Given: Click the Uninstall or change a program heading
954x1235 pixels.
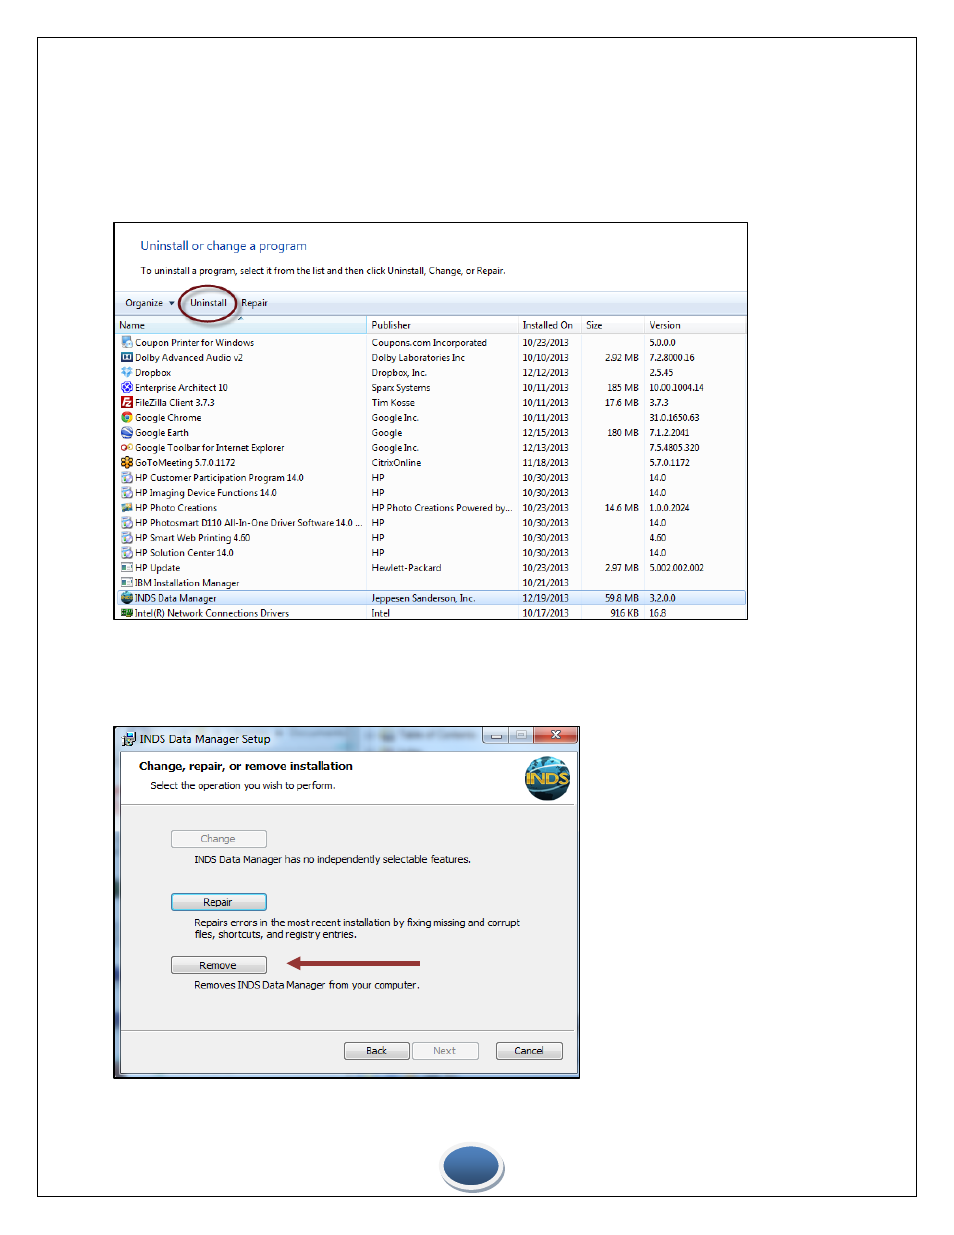Looking at the screenshot, I should pyautogui.click(x=223, y=246).
